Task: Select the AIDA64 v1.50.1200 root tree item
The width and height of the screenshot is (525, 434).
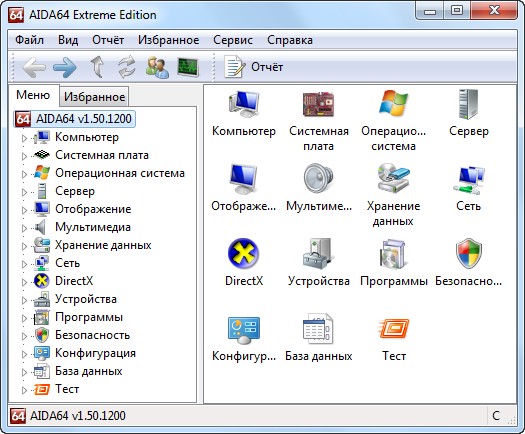Action: 74,119
